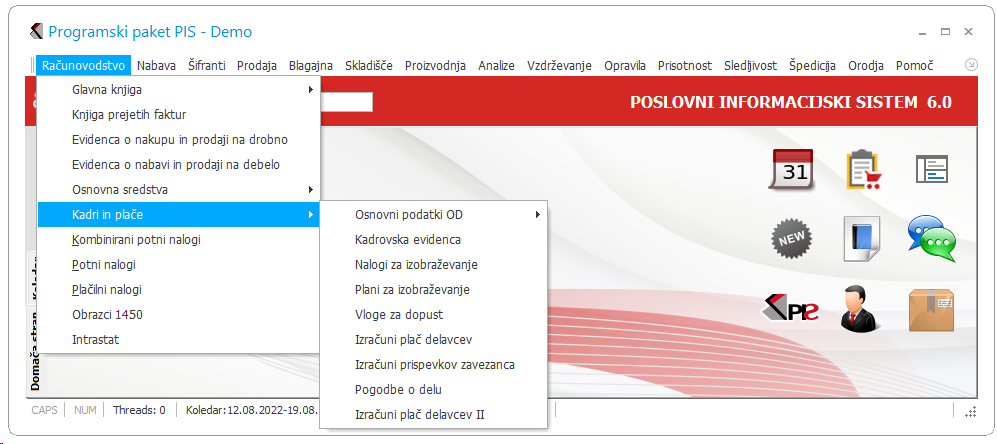Open the Orodja menu

[866, 65]
